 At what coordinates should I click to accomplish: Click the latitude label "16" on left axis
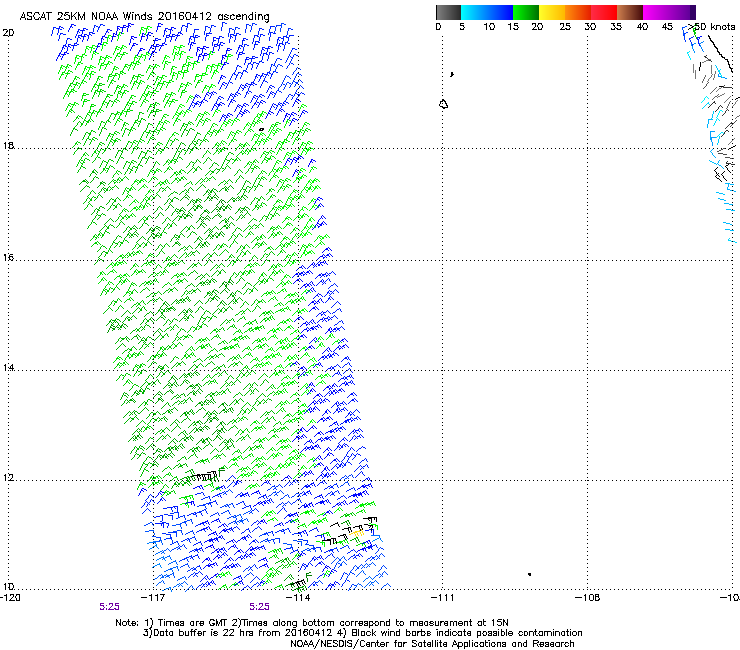click(x=8, y=257)
